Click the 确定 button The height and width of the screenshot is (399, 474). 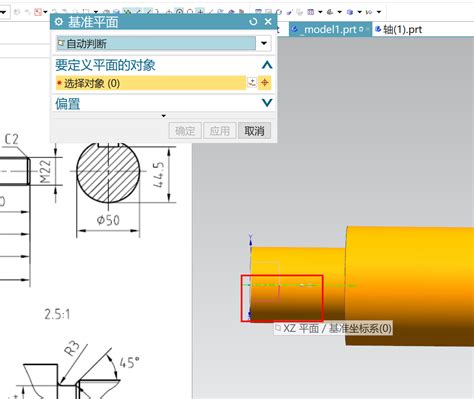pos(185,130)
